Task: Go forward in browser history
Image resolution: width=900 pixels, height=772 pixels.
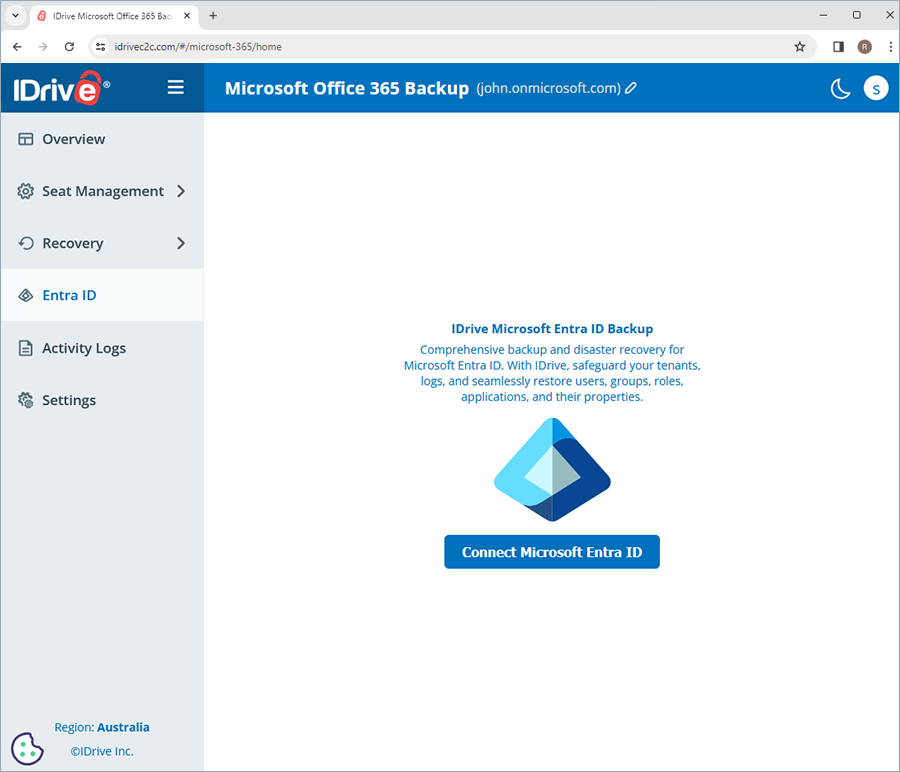Action: coord(43,47)
